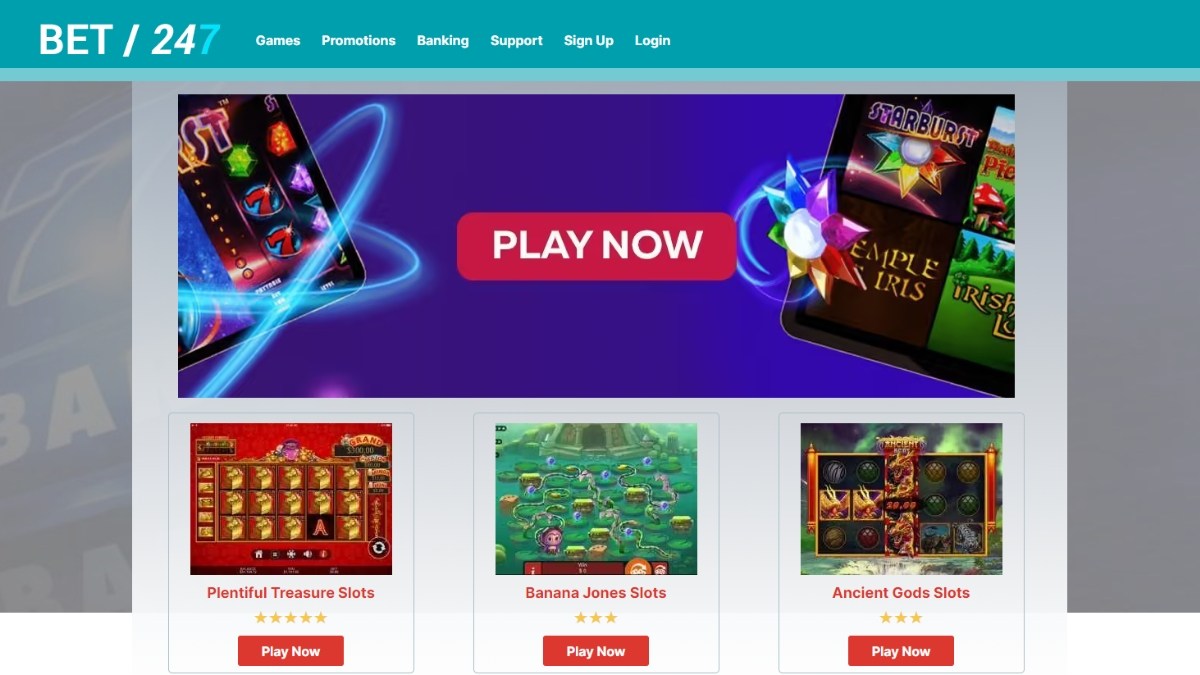Viewport: 1200px width, 675px height.
Task: Go to the Banking page
Action: click(443, 41)
